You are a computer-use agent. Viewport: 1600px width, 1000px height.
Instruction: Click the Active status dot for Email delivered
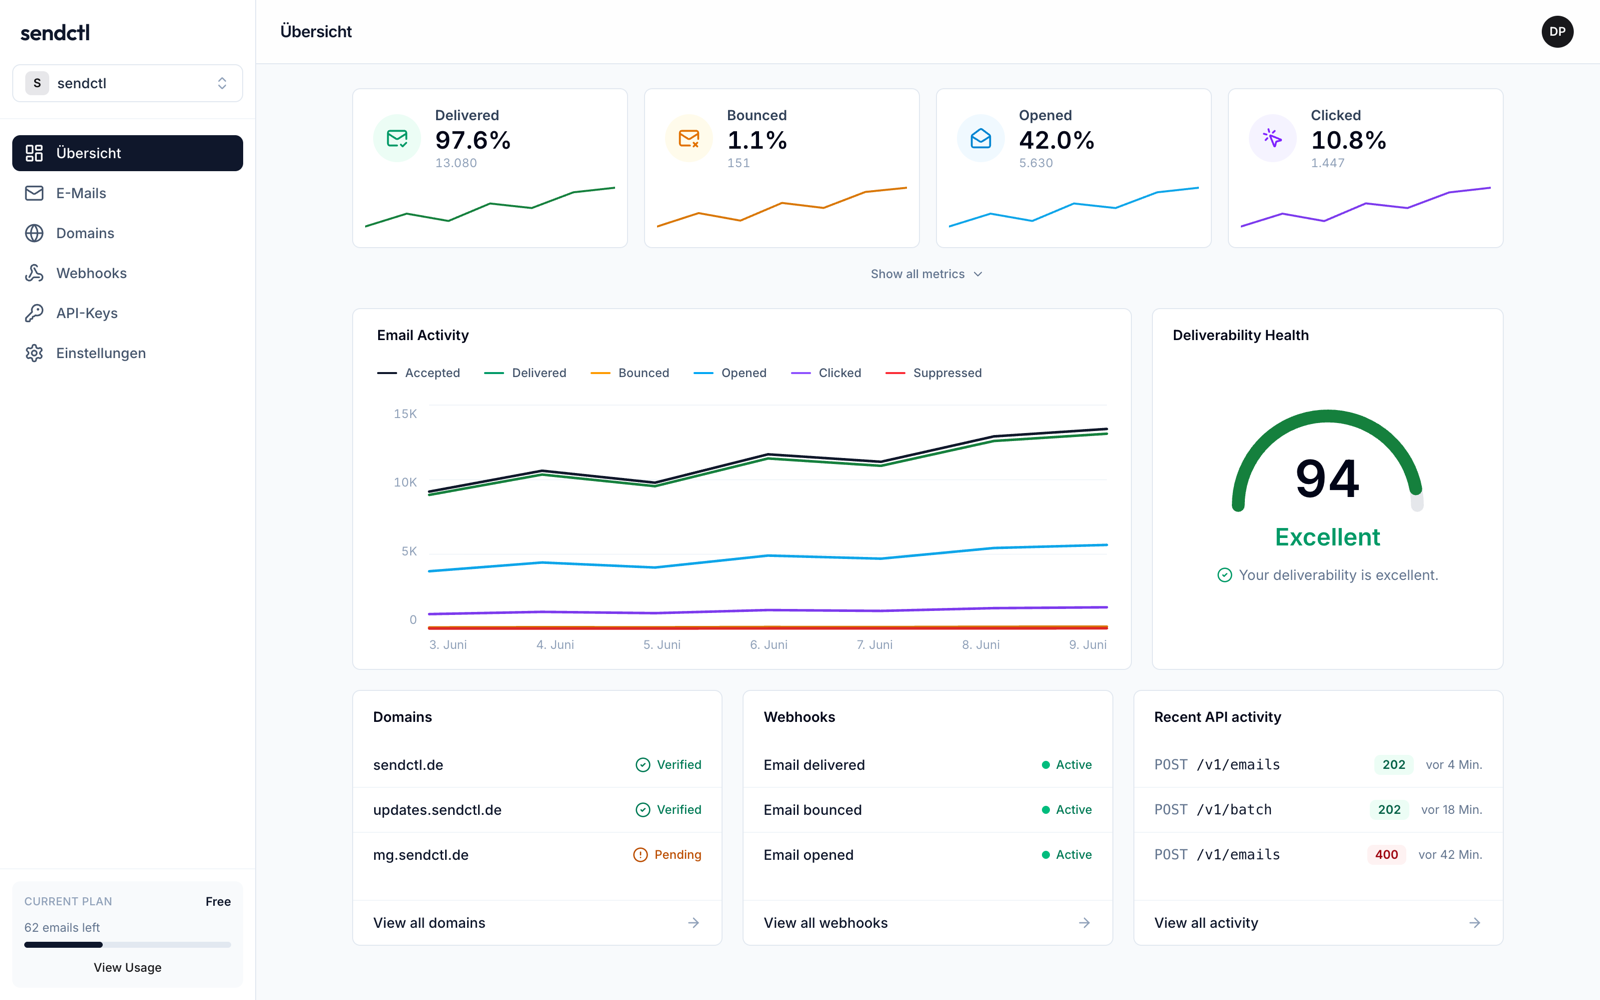pyautogui.click(x=1046, y=765)
